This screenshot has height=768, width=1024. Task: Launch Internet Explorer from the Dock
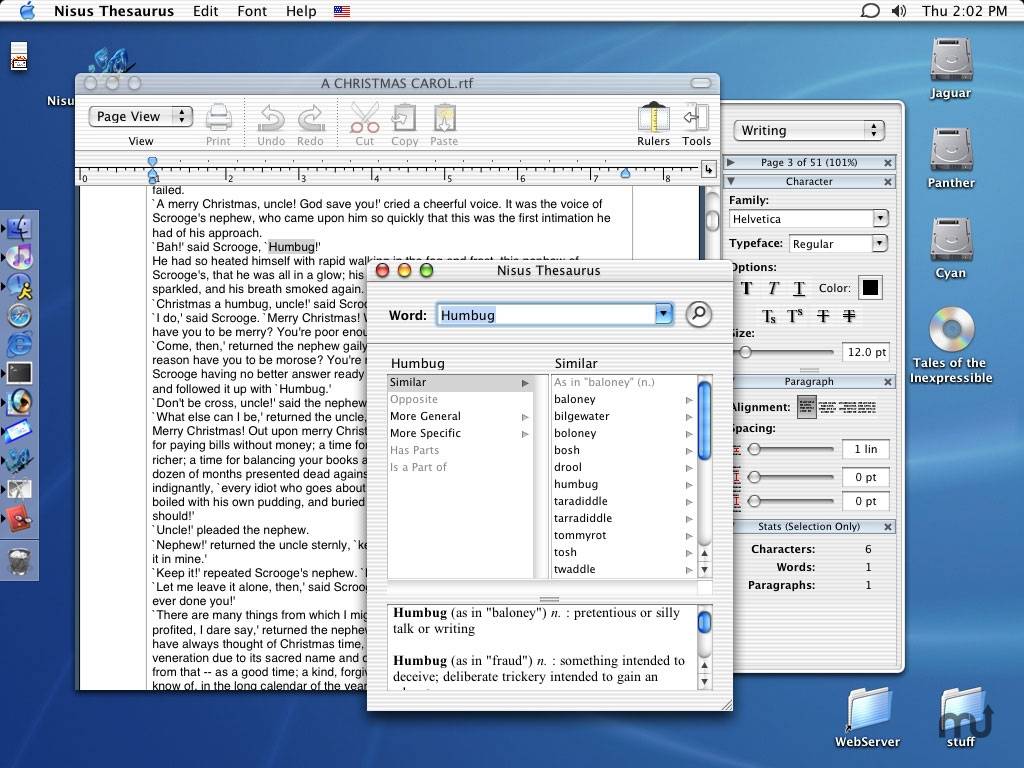pos(20,344)
